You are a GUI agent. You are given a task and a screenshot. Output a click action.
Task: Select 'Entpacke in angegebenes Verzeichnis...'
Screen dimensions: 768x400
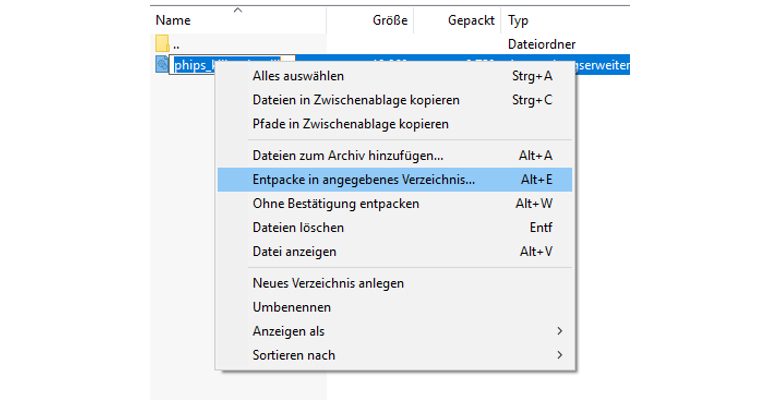(x=364, y=179)
